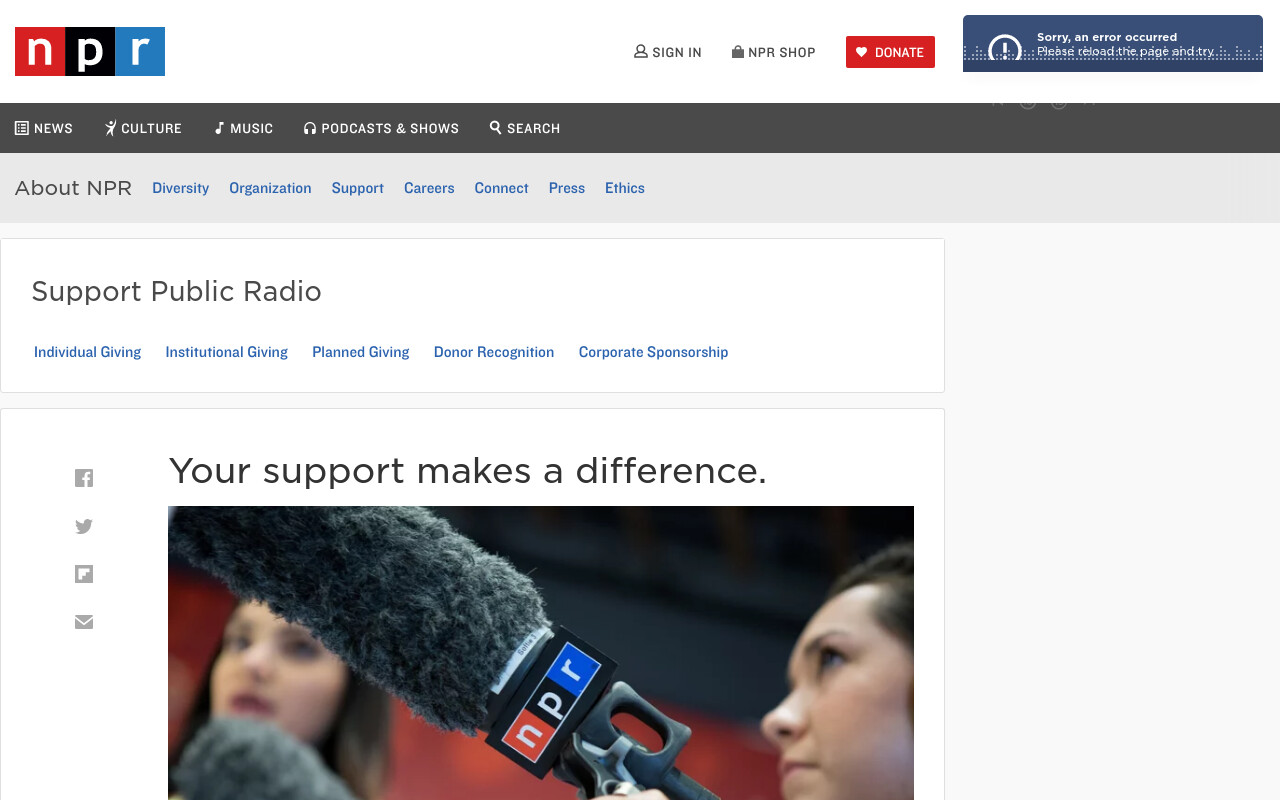Open the Ethics section
The height and width of the screenshot is (800, 1280).
point(625,188)
